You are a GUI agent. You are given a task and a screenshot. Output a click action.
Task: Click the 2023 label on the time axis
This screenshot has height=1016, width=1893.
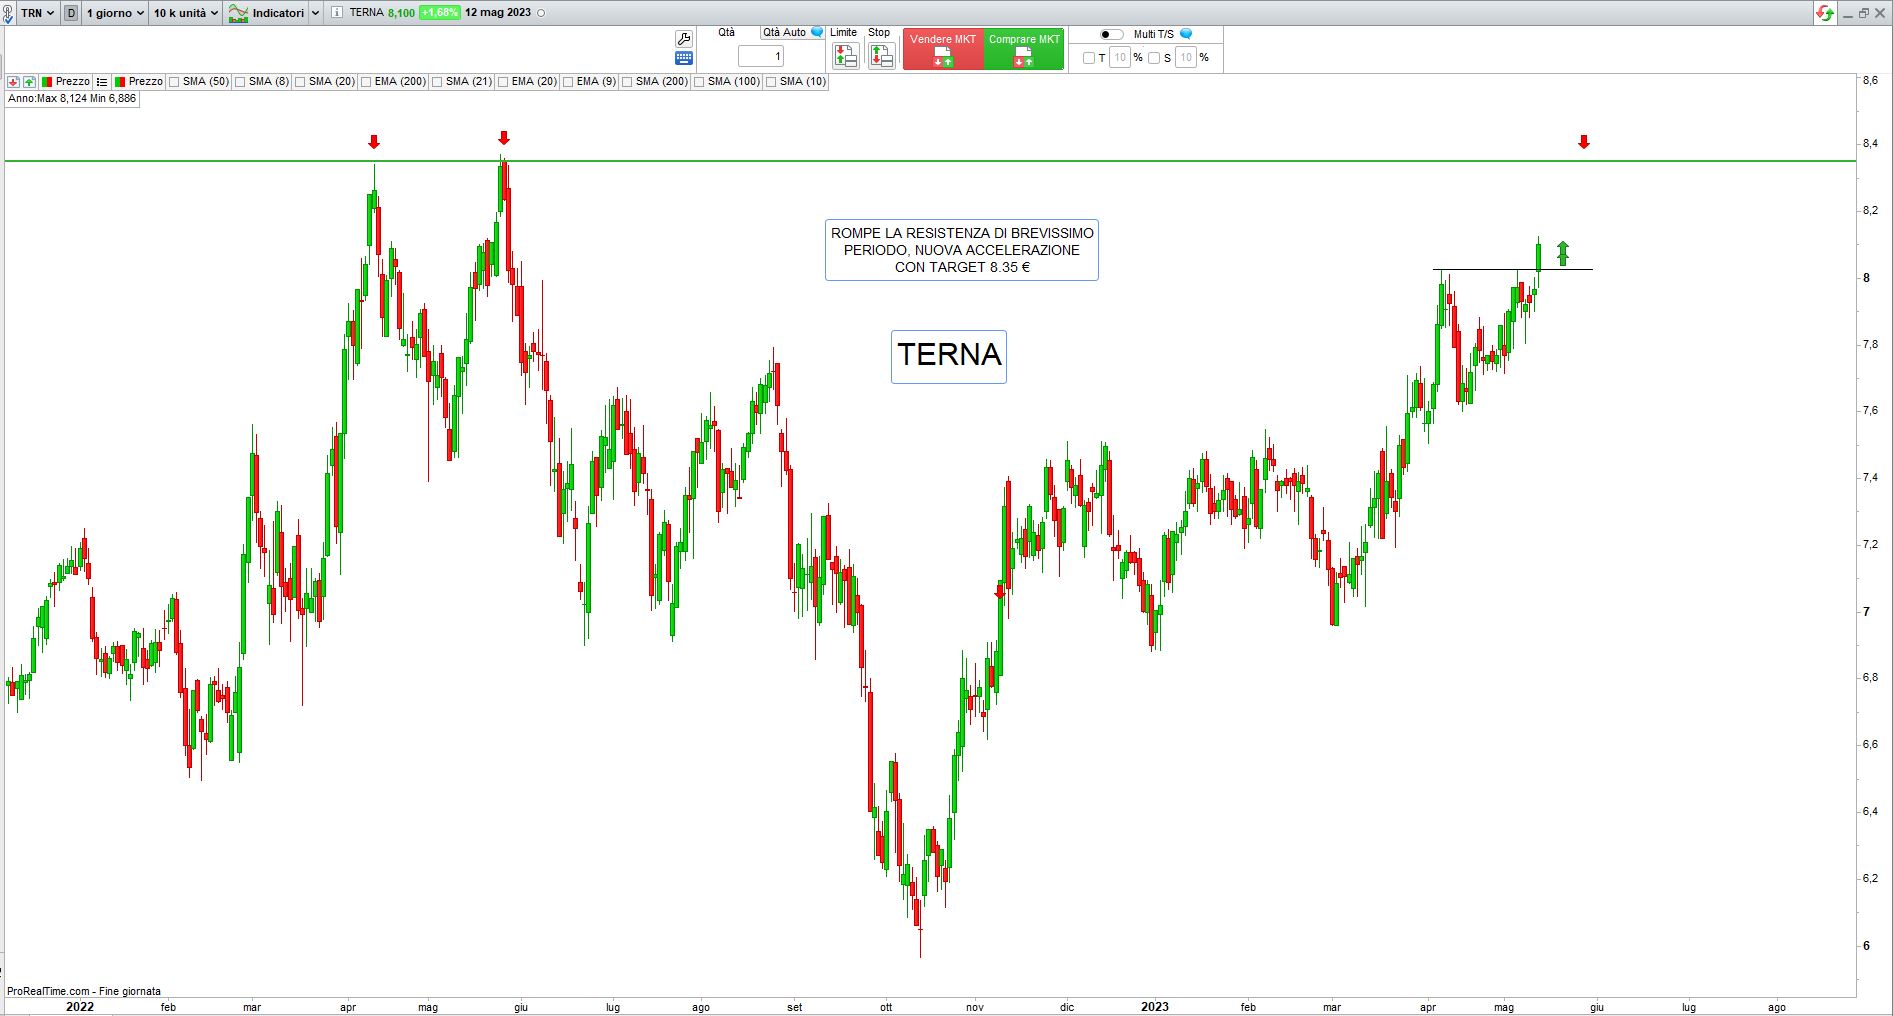tap(1155, 1007)
